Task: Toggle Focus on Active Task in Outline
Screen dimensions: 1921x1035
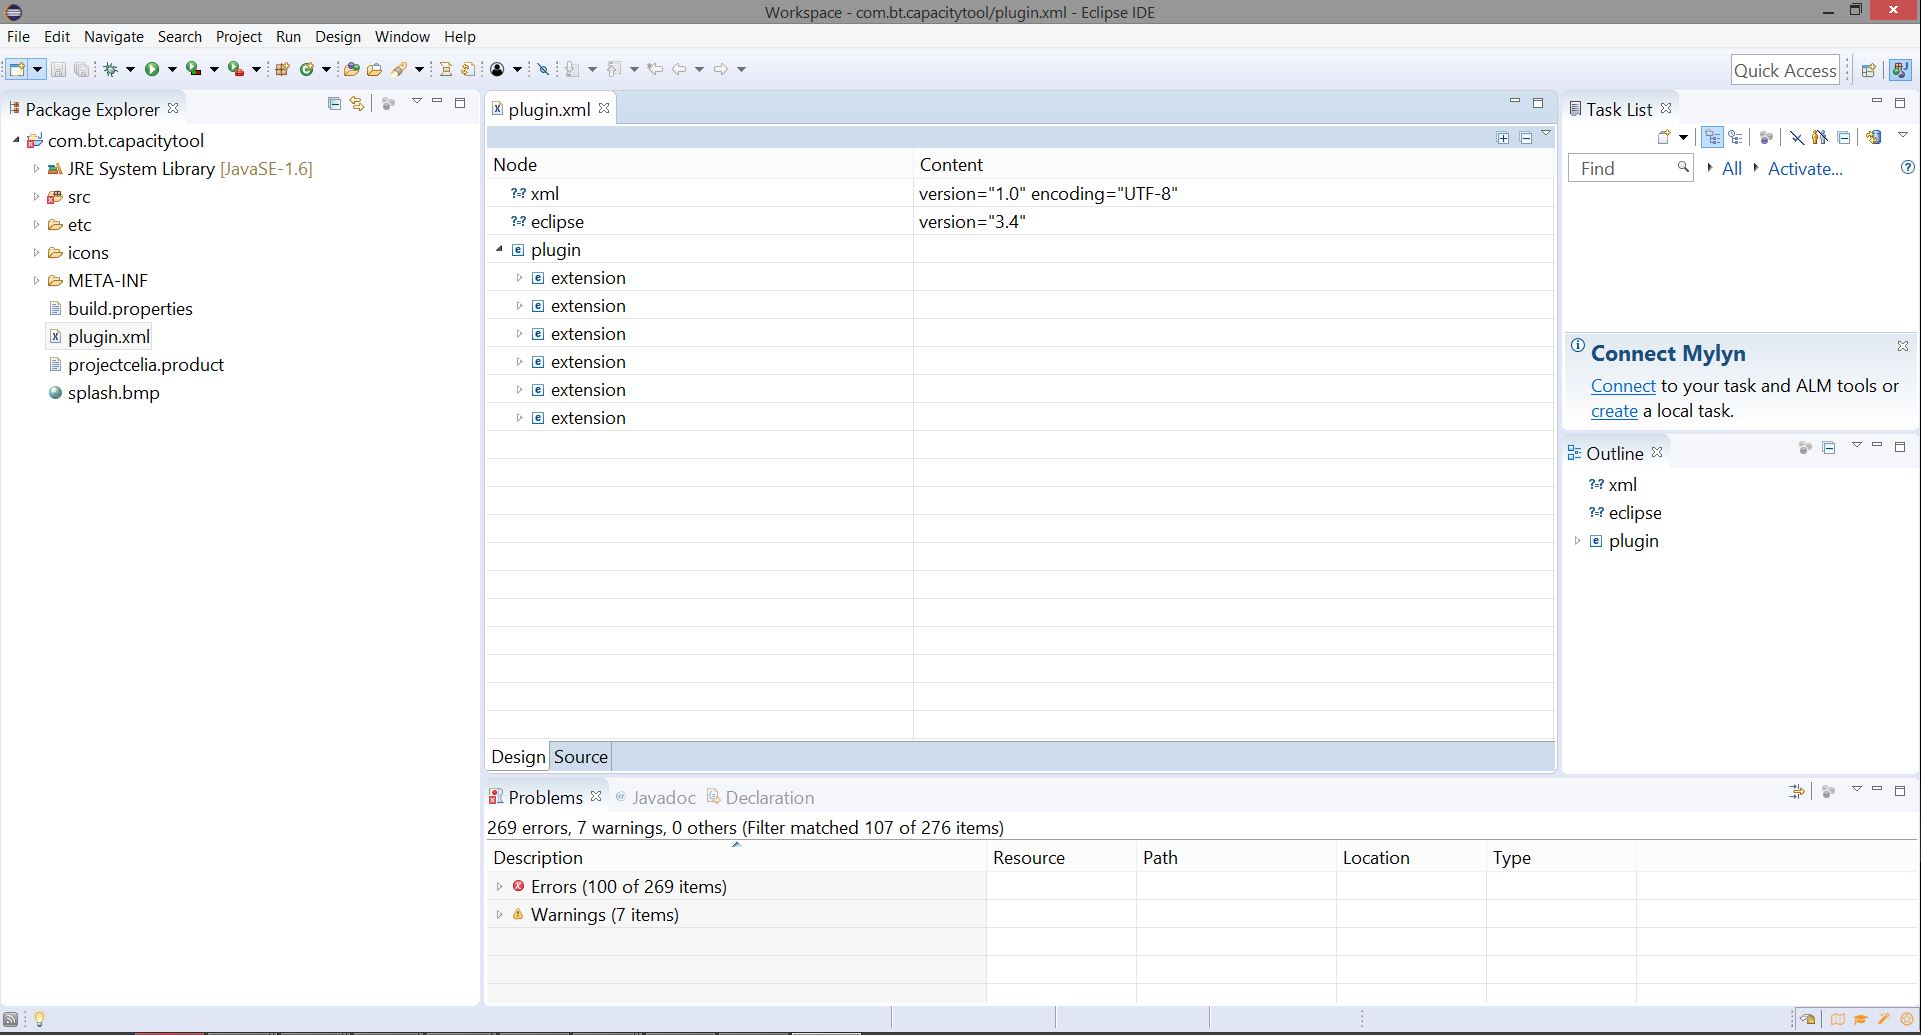Action: click(1805, 448)
